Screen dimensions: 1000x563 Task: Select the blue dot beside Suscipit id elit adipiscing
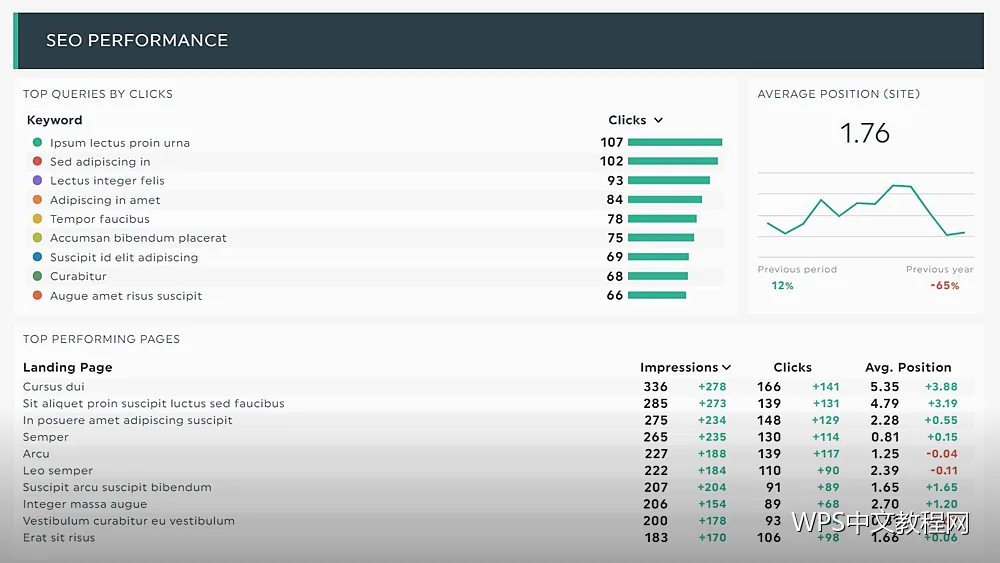point(37,257)
